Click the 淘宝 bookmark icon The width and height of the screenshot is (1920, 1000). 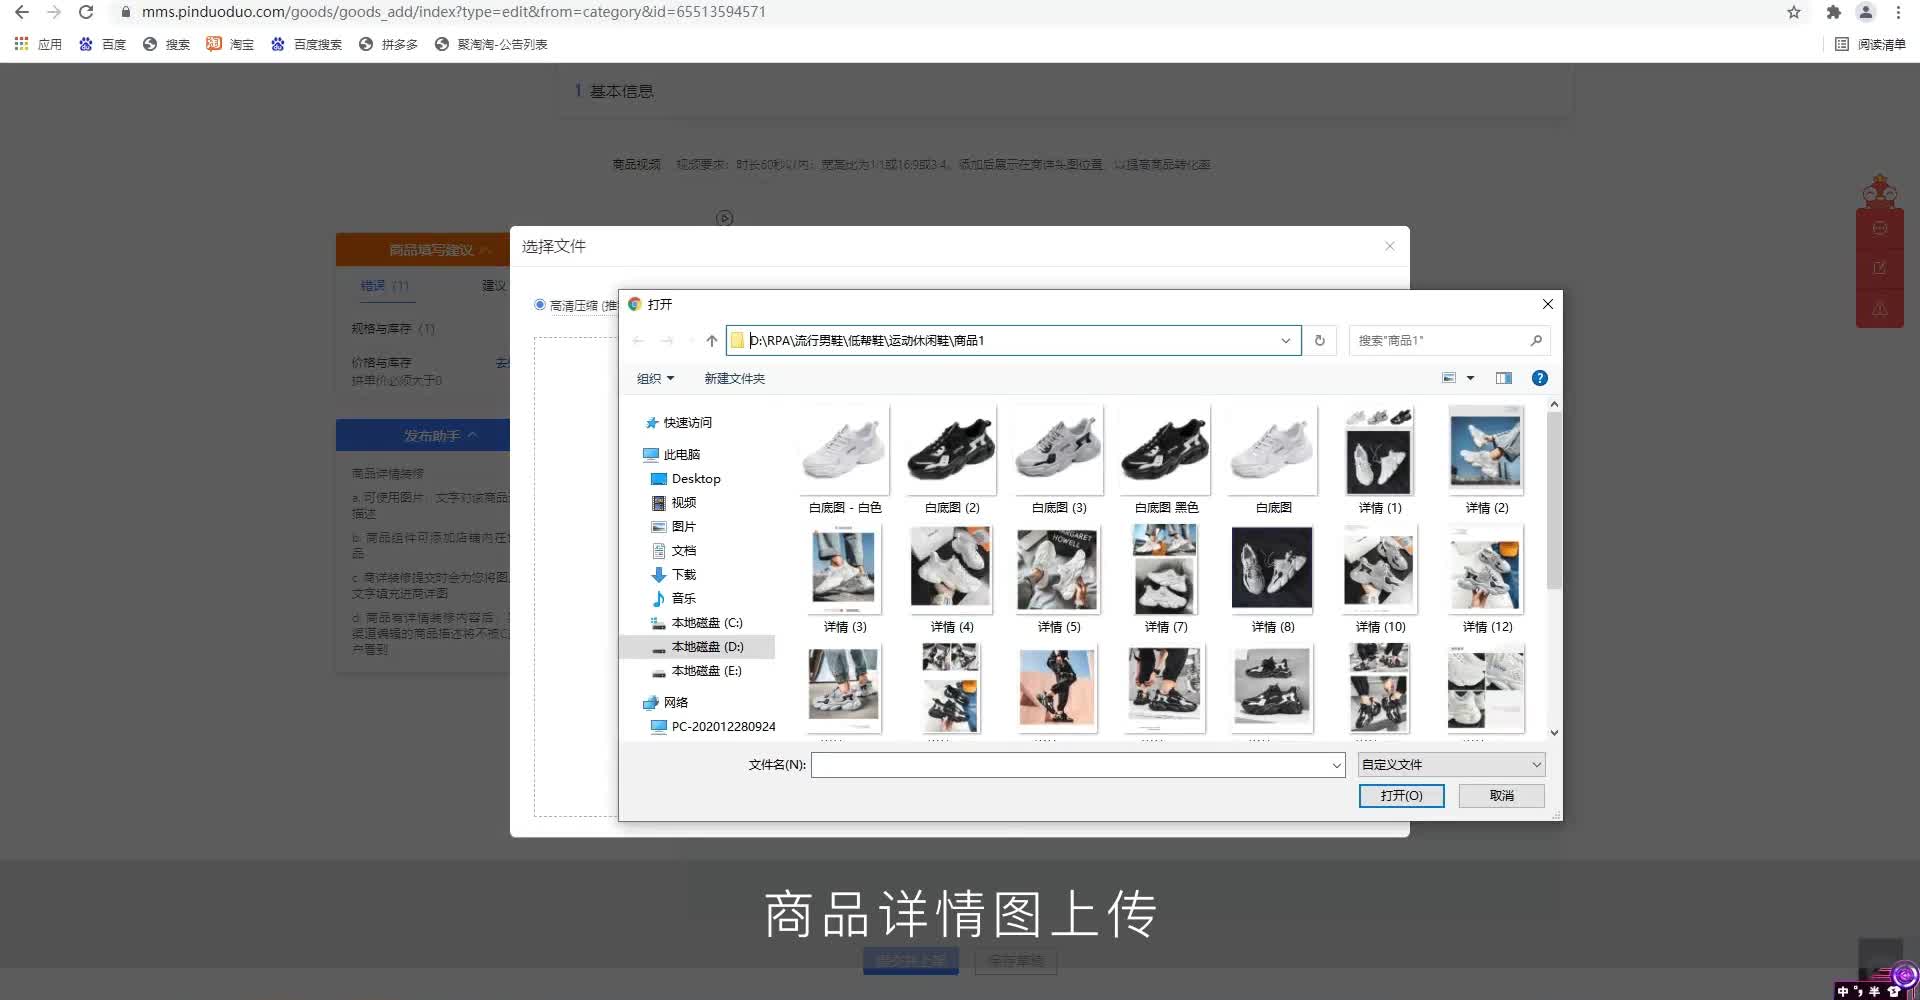pyautogui.click(x=213, y=44)
